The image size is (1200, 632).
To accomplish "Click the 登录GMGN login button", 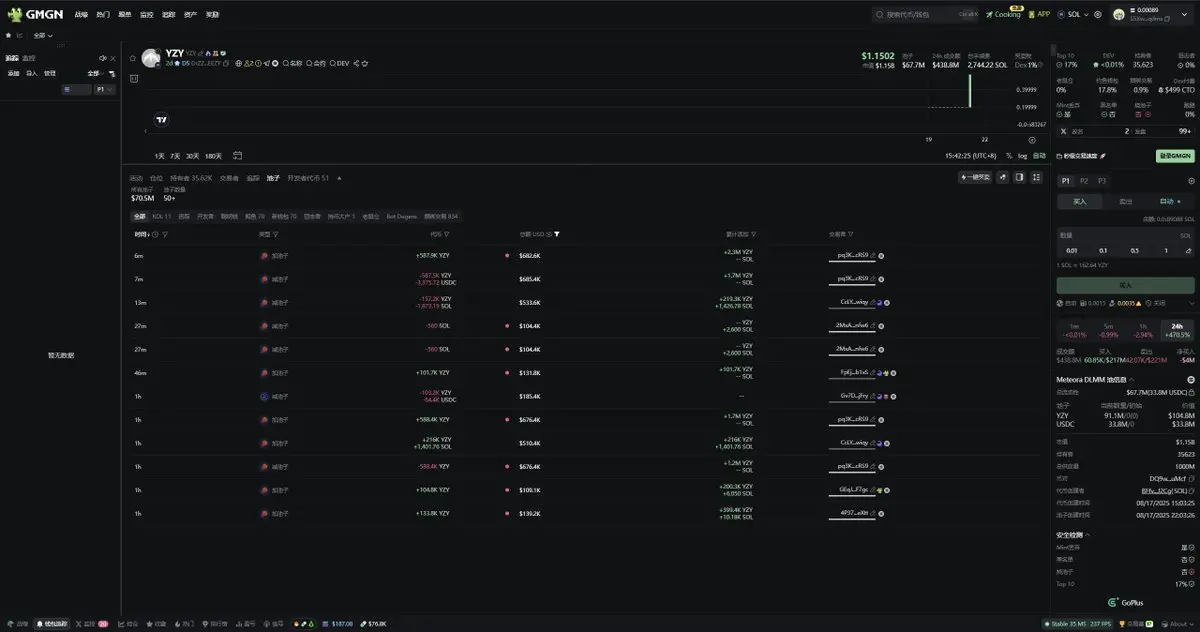I will point(1174,156).
